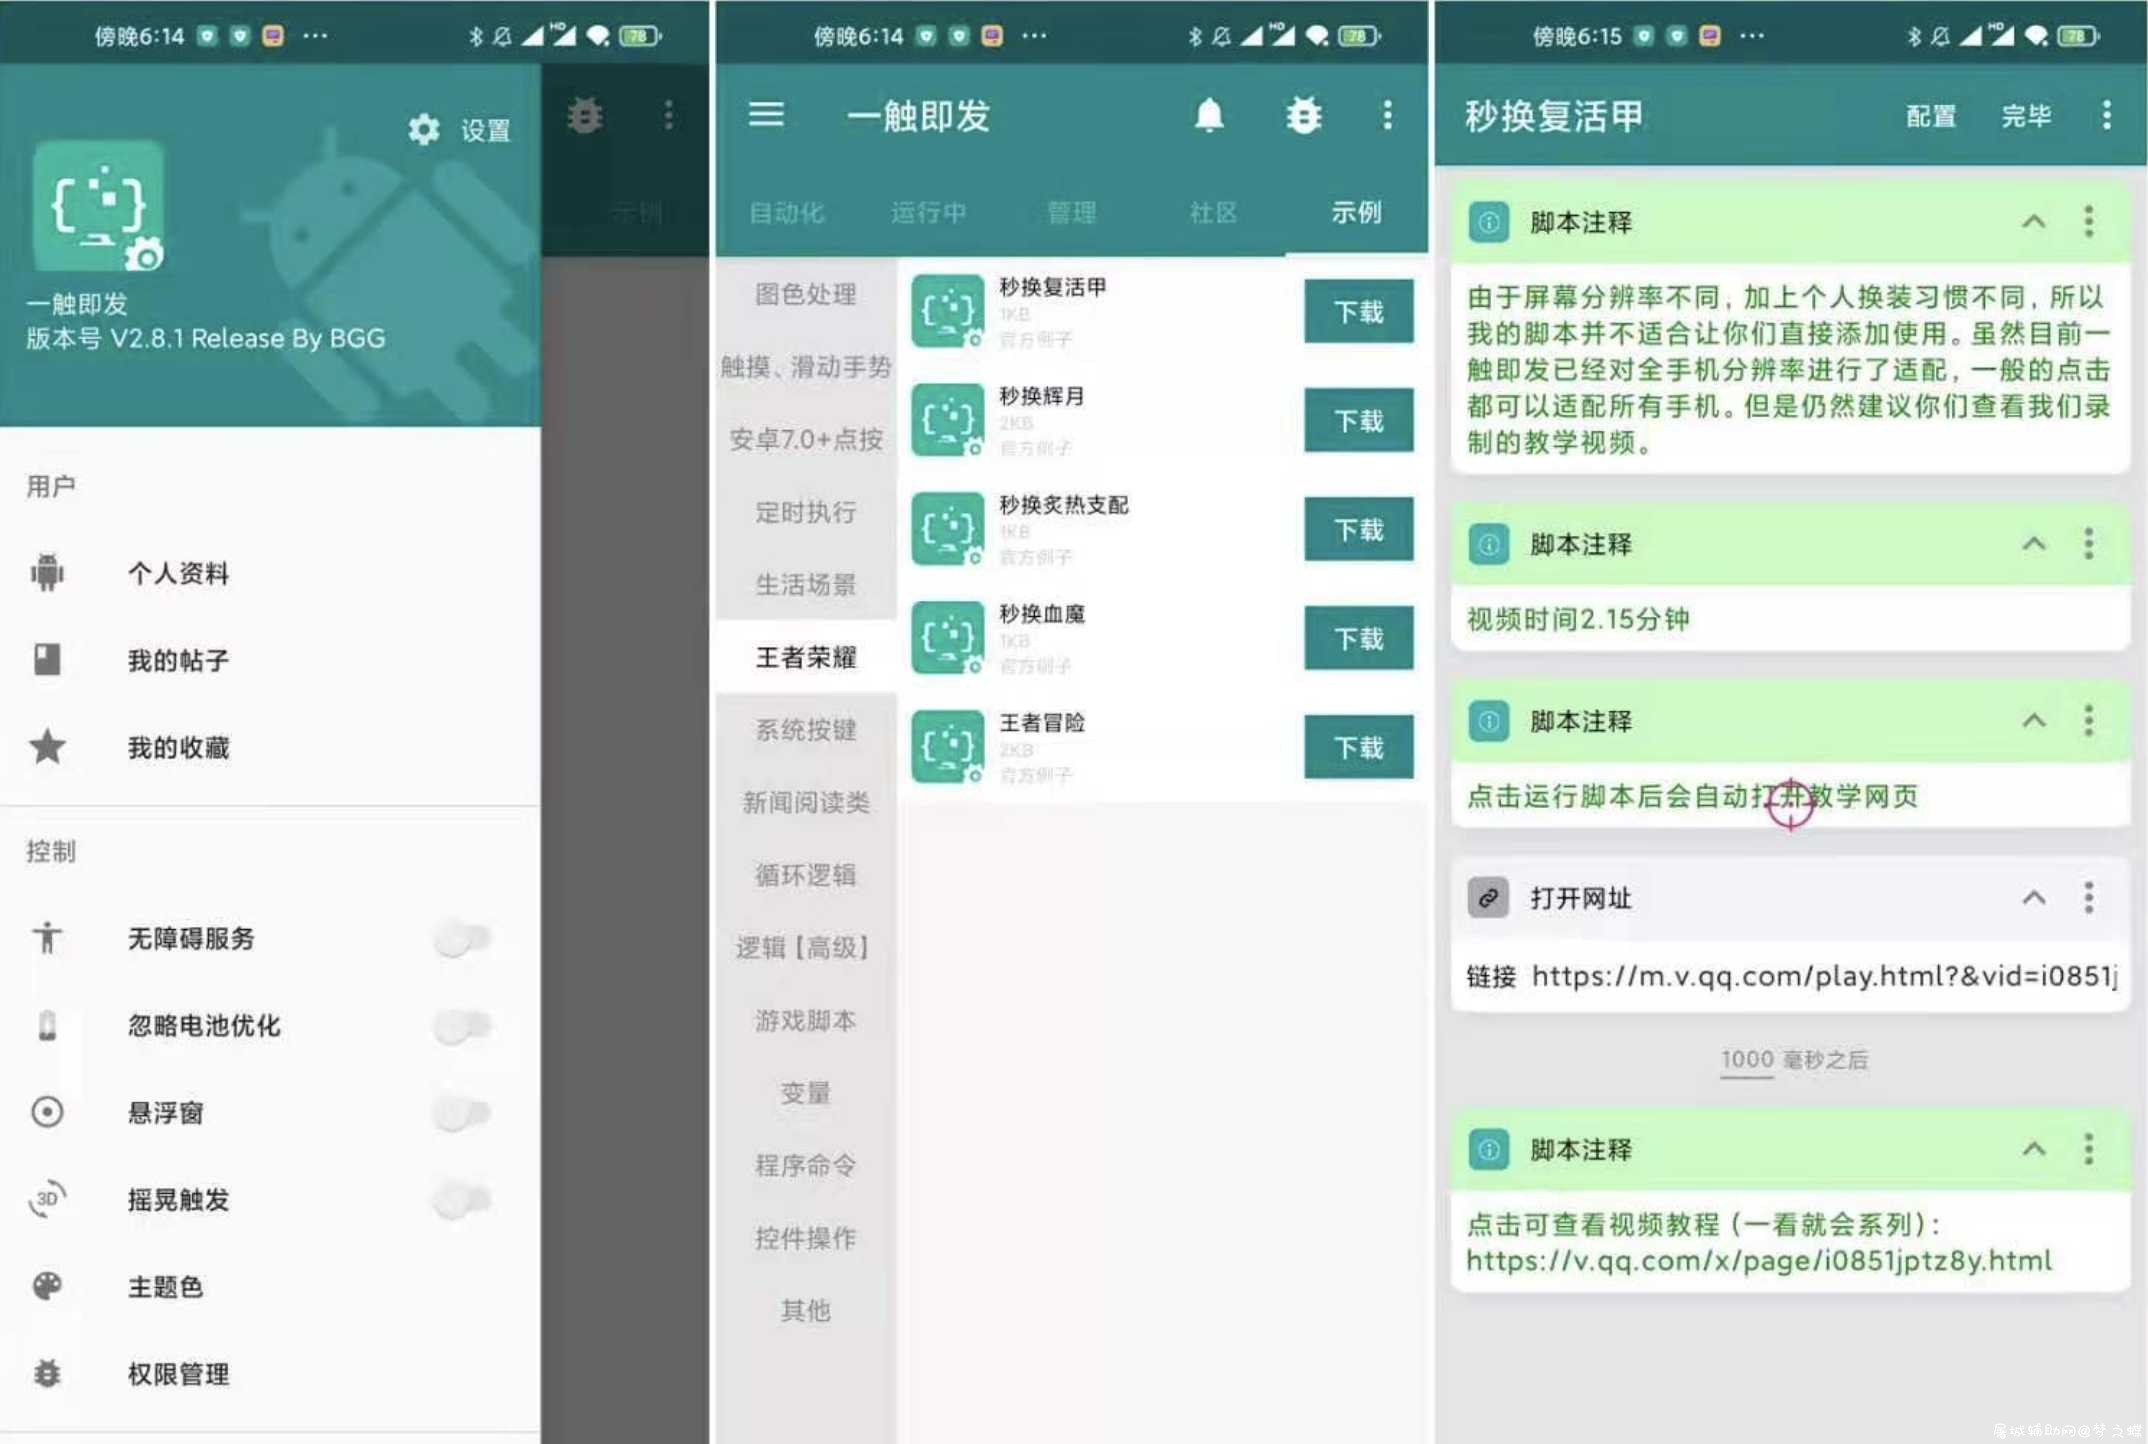Click the battery icon beside 忽略电池优化

pyautogui.click(x=47, y=1025)
